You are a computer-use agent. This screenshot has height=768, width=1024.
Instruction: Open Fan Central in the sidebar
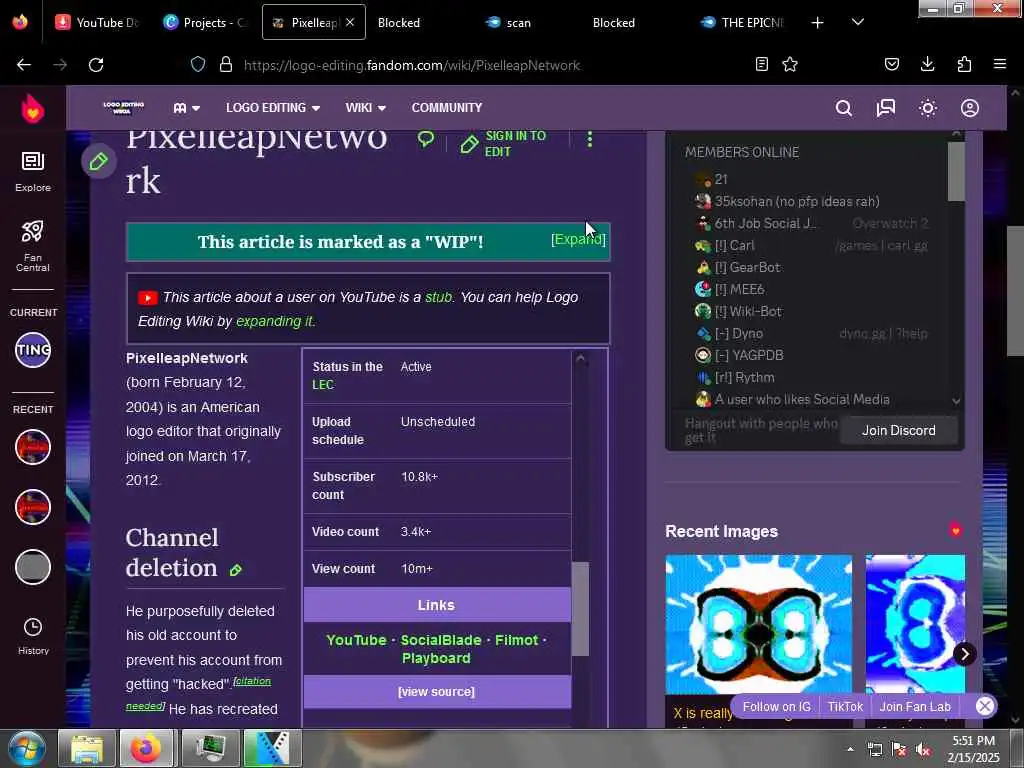click(x=33, y=246)
